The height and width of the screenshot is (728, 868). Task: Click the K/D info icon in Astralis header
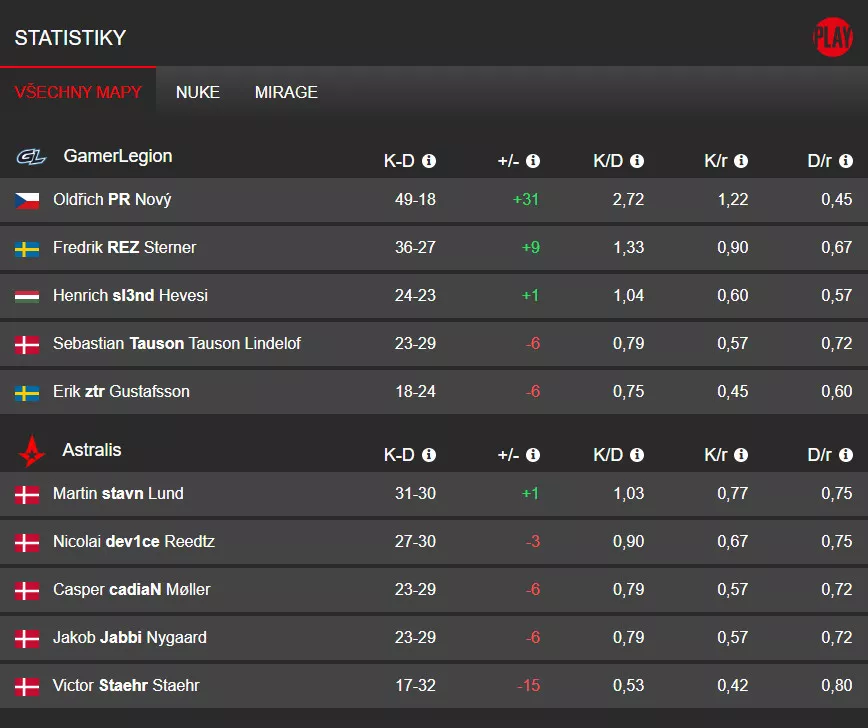(x=637, y=454)
